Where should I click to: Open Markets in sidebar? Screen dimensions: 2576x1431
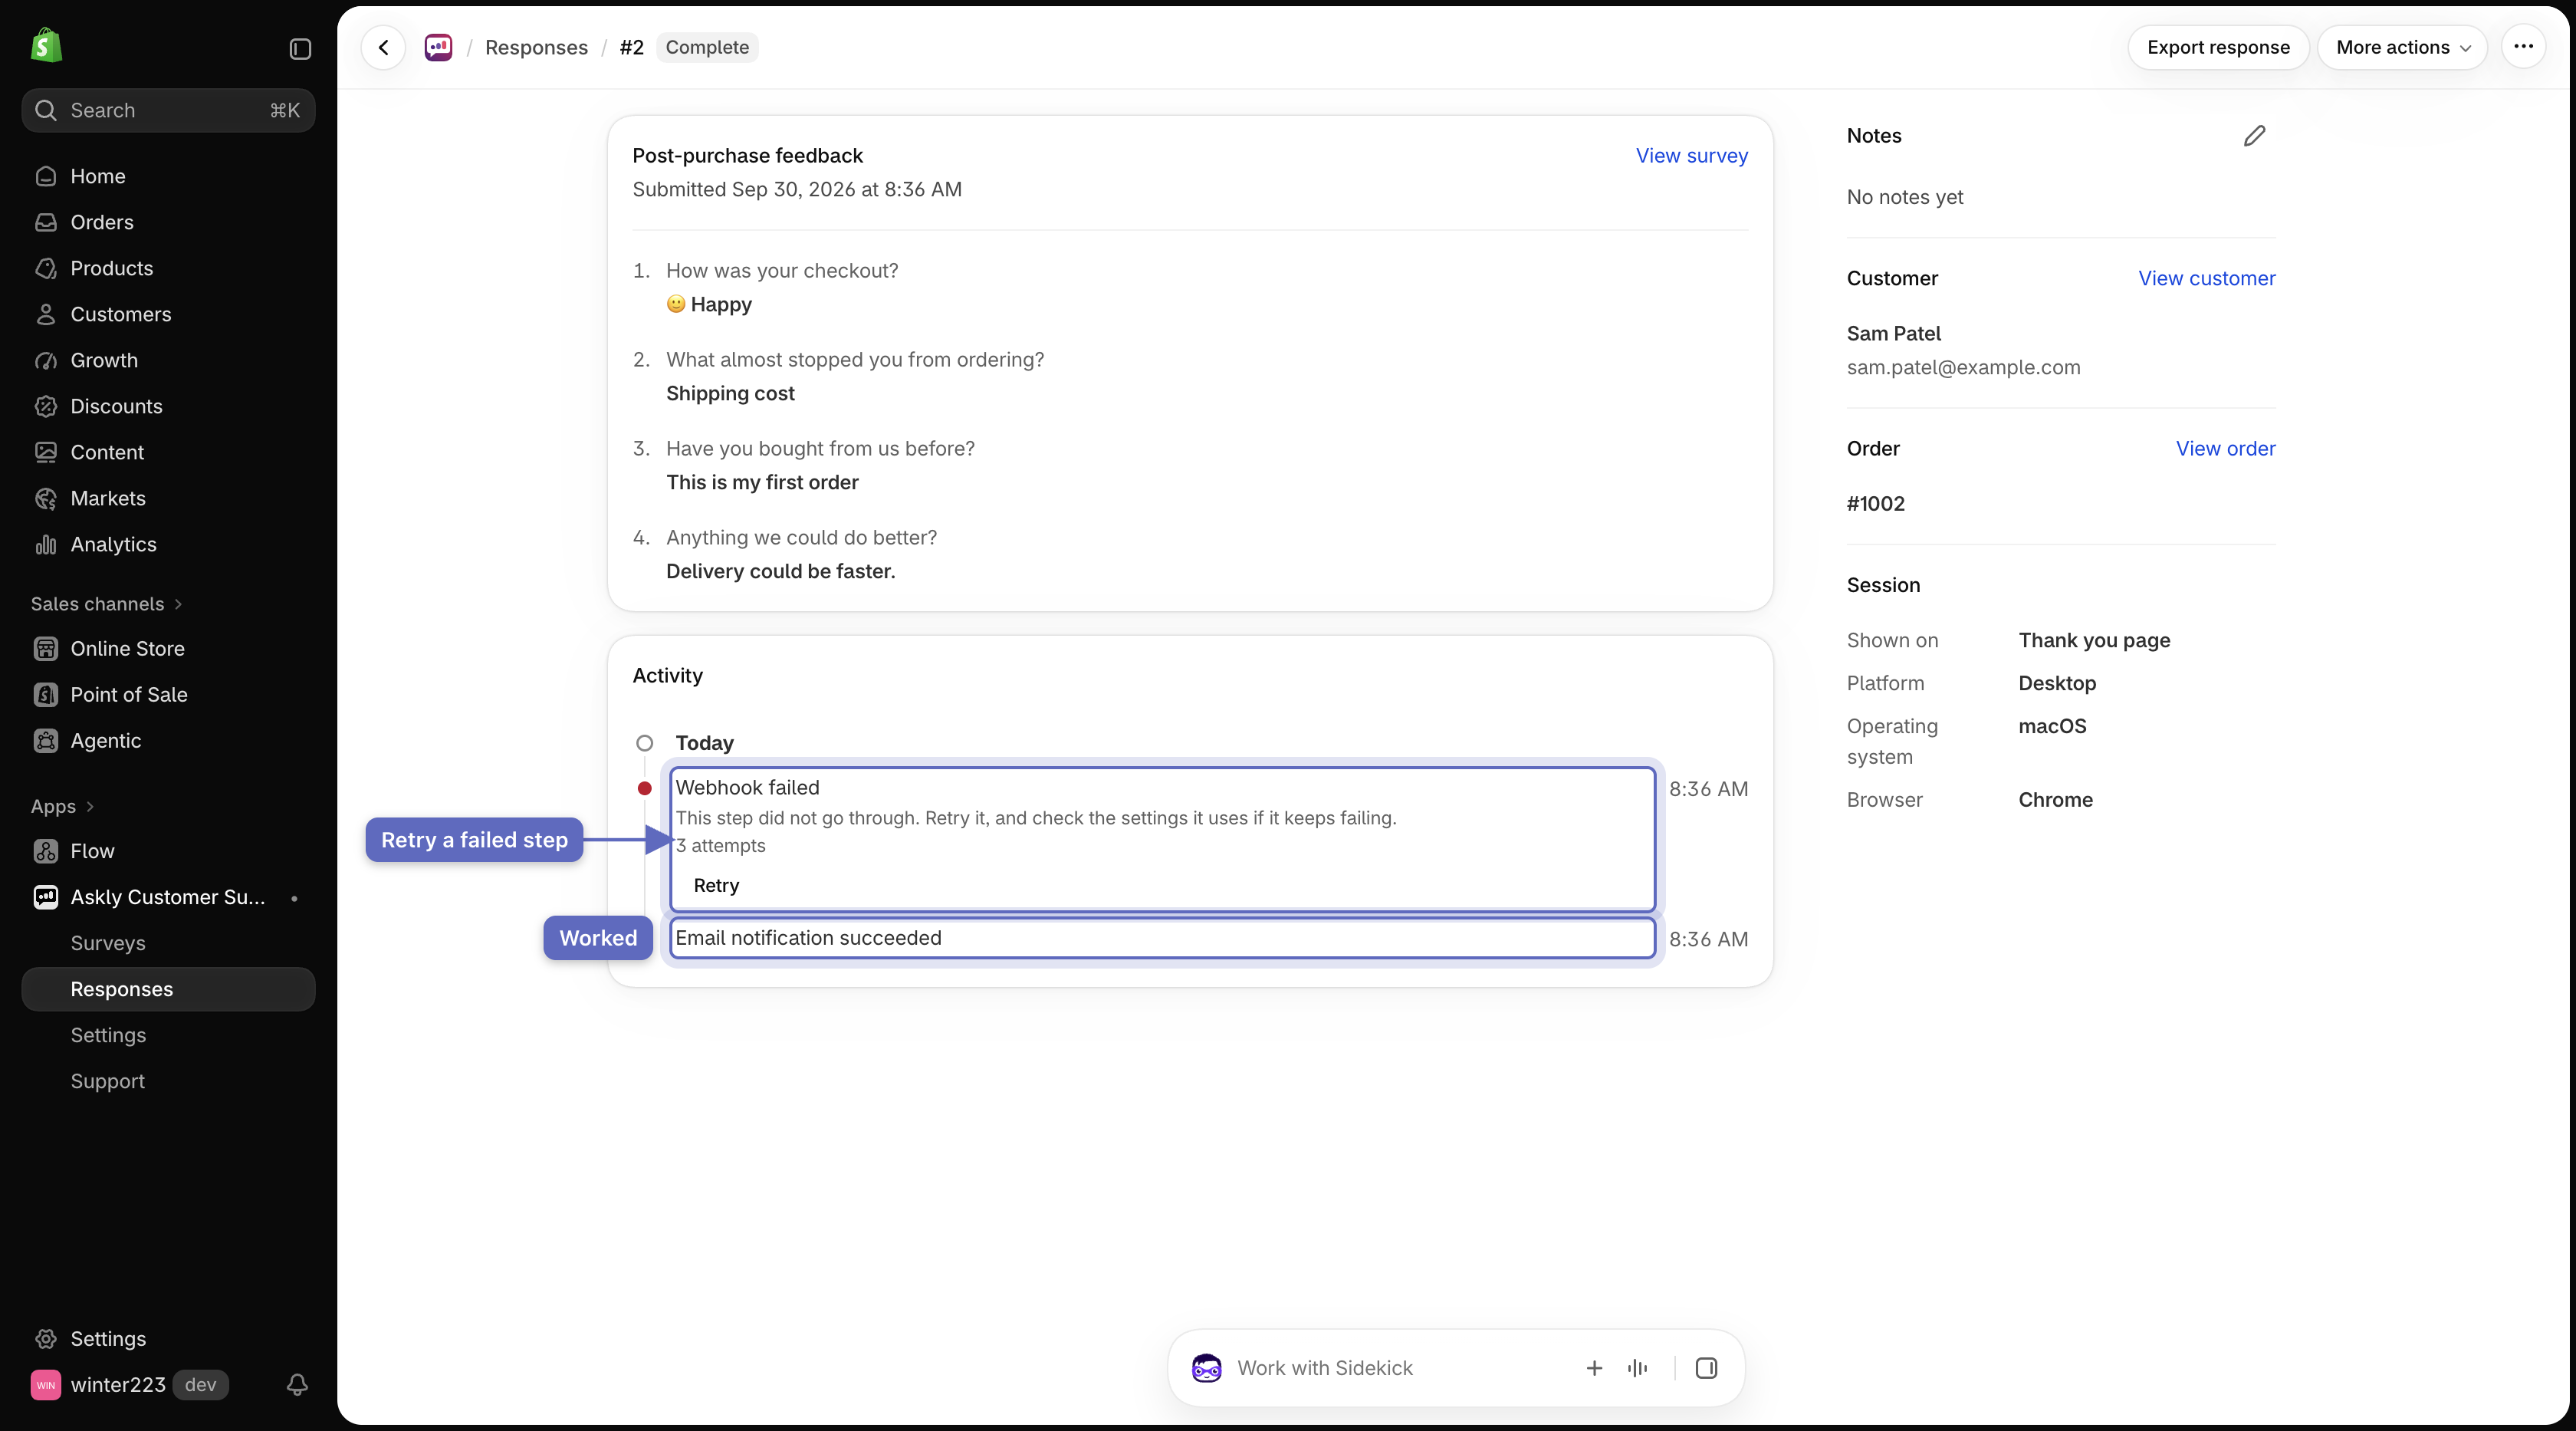tap(168, 498)
